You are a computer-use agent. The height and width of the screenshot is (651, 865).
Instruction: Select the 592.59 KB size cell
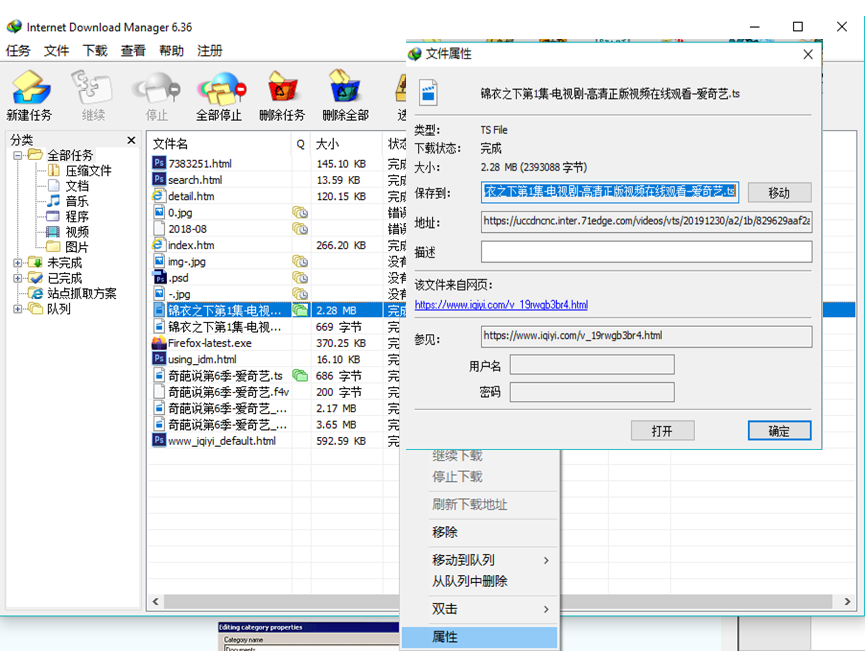341,441
